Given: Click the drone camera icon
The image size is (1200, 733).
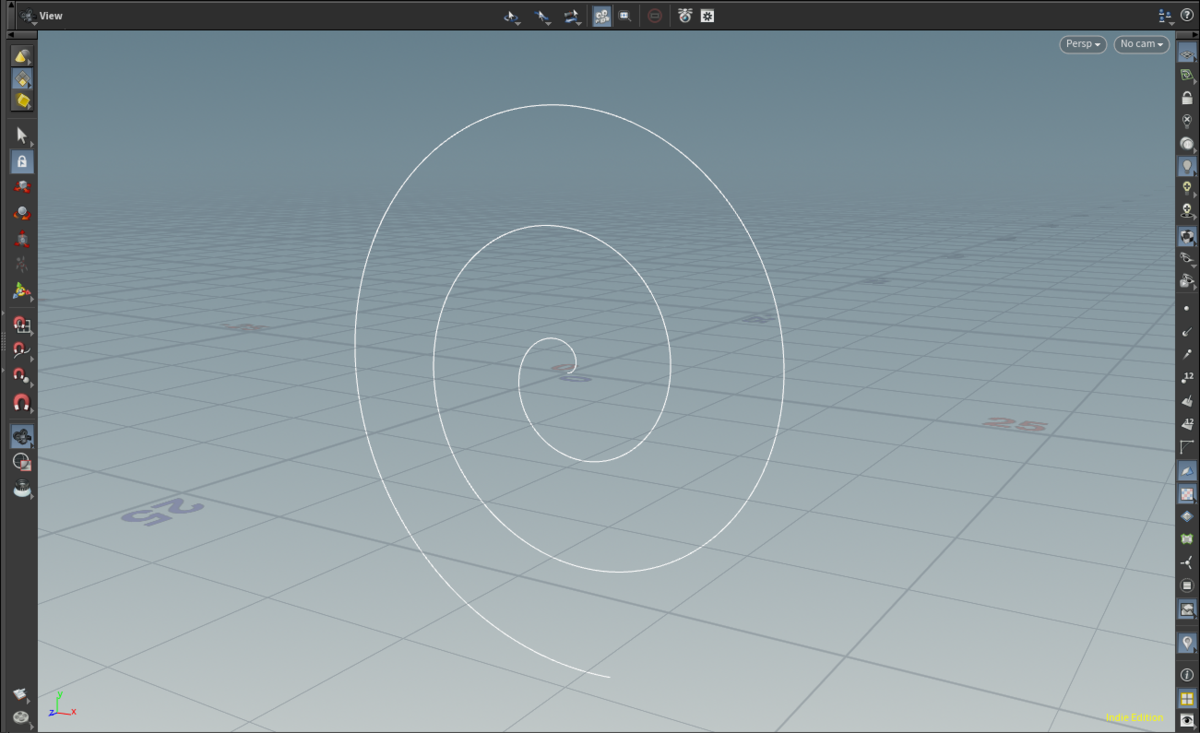Looking at the screenshot, I should (x=685, y=16).
